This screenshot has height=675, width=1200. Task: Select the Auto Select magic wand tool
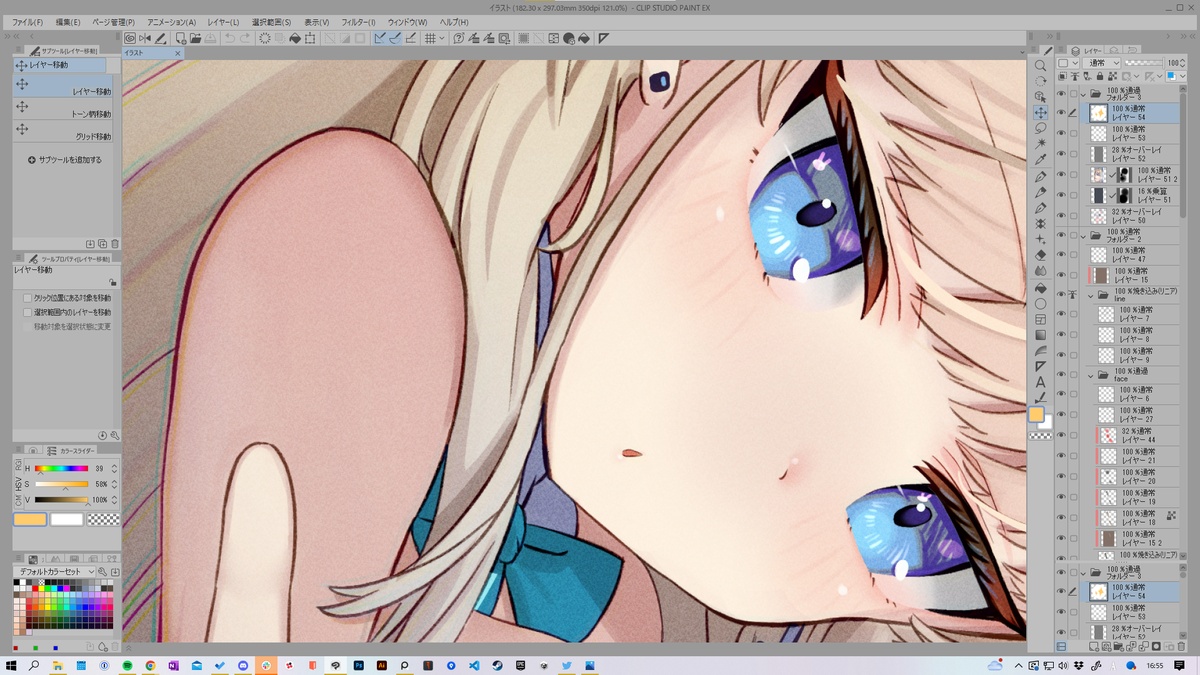point(1041,144)
